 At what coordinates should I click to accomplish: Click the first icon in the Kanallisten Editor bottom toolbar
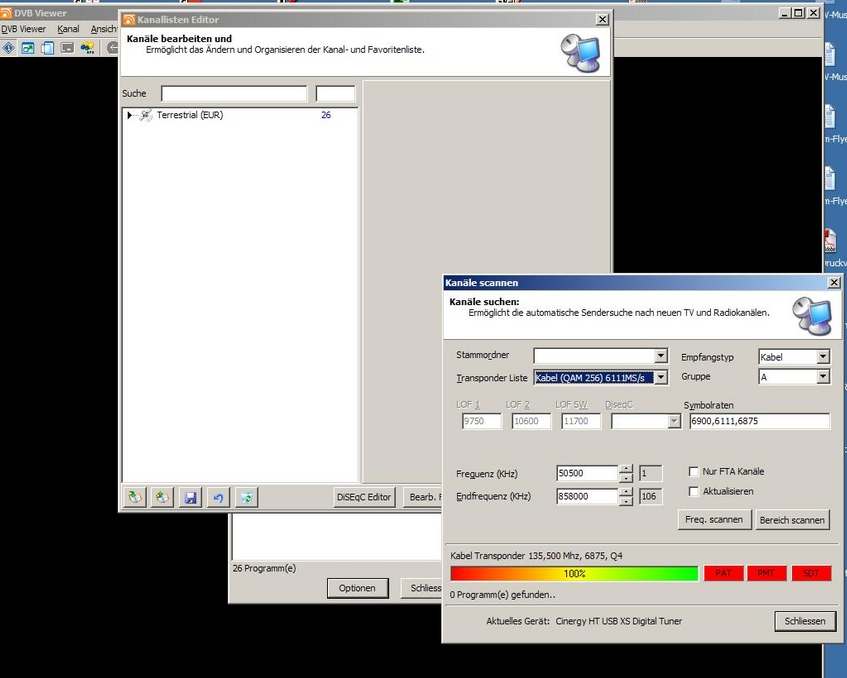134,497
